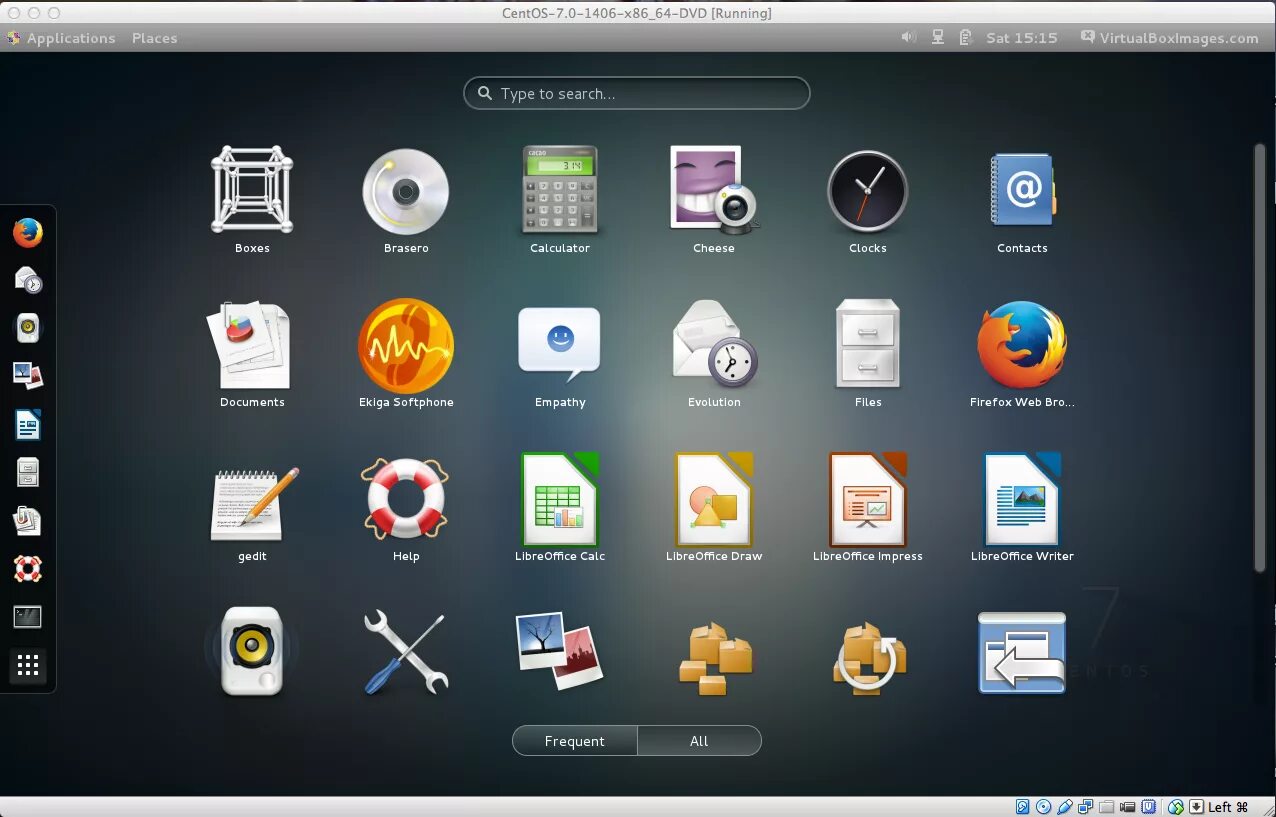
Task: Click Firefox in the left dash
Action: pyautogui.click(x=28, y=233)
